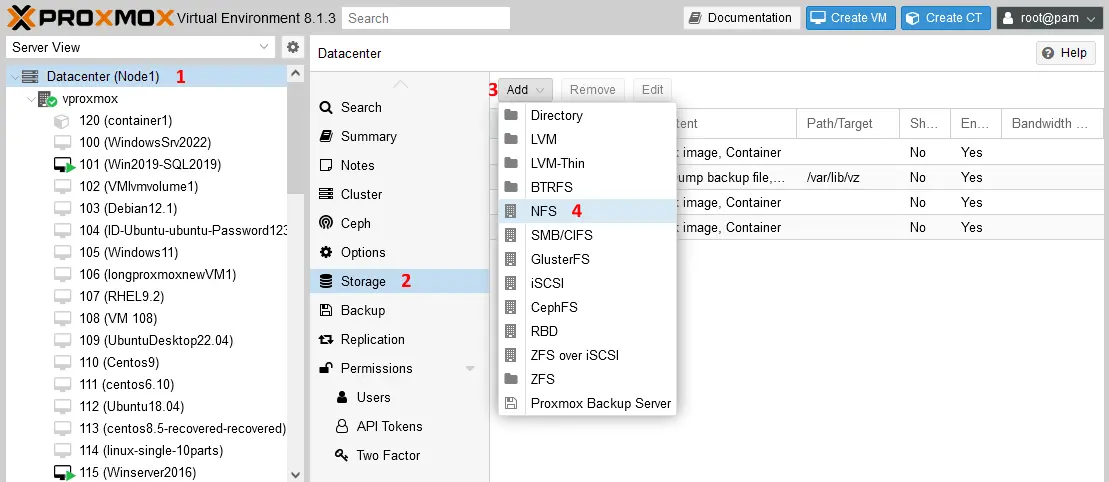1109x482 pixels.
Task: Choose ZFS over iSCSI entry
Action: tap(587, 355)
